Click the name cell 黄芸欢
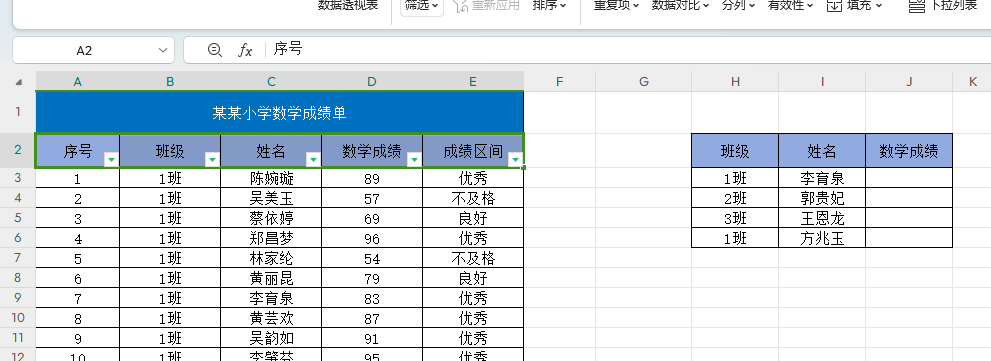Viewport: 991px width, 361px height. 271,318
